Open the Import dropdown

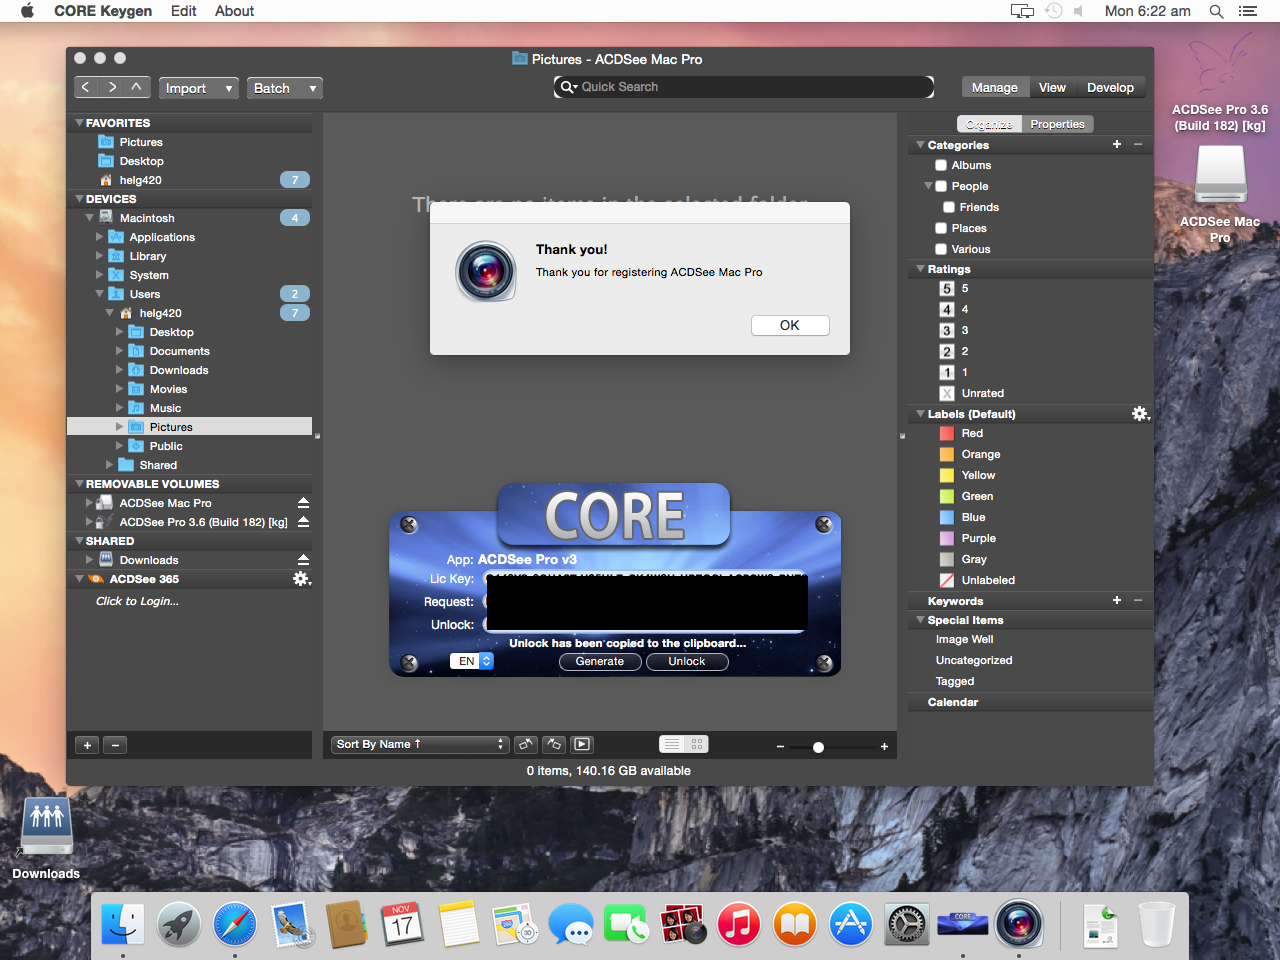click(x=199, y=88)
